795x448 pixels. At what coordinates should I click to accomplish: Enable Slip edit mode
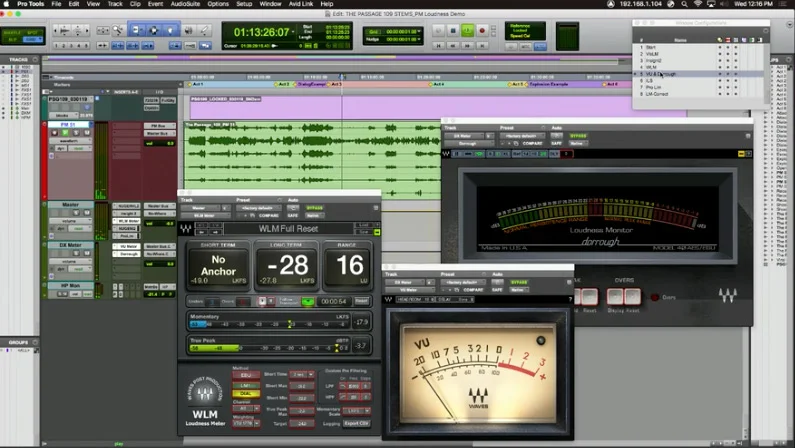coord(13,40)
